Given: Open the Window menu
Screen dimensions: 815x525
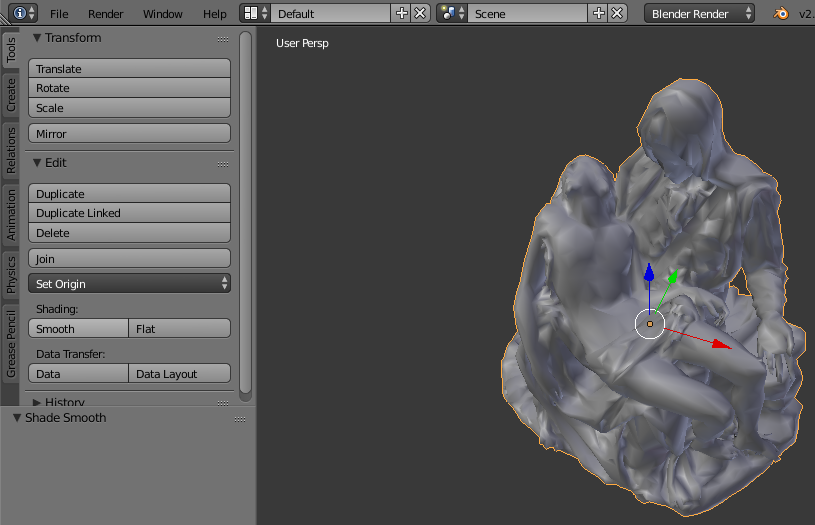Looking at the screenshot, I should [163, 14].
